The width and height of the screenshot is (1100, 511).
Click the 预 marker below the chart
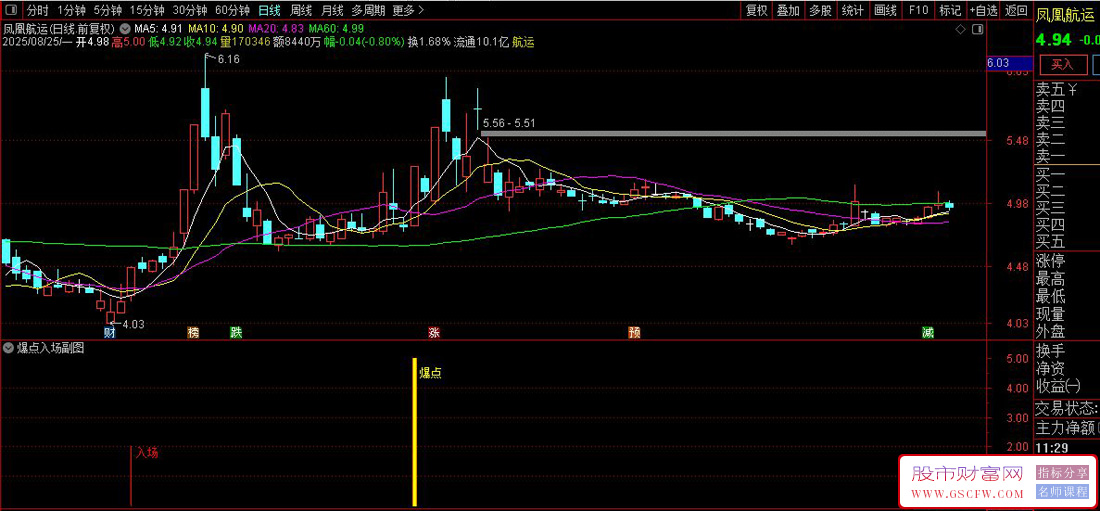tap(634, 333)
